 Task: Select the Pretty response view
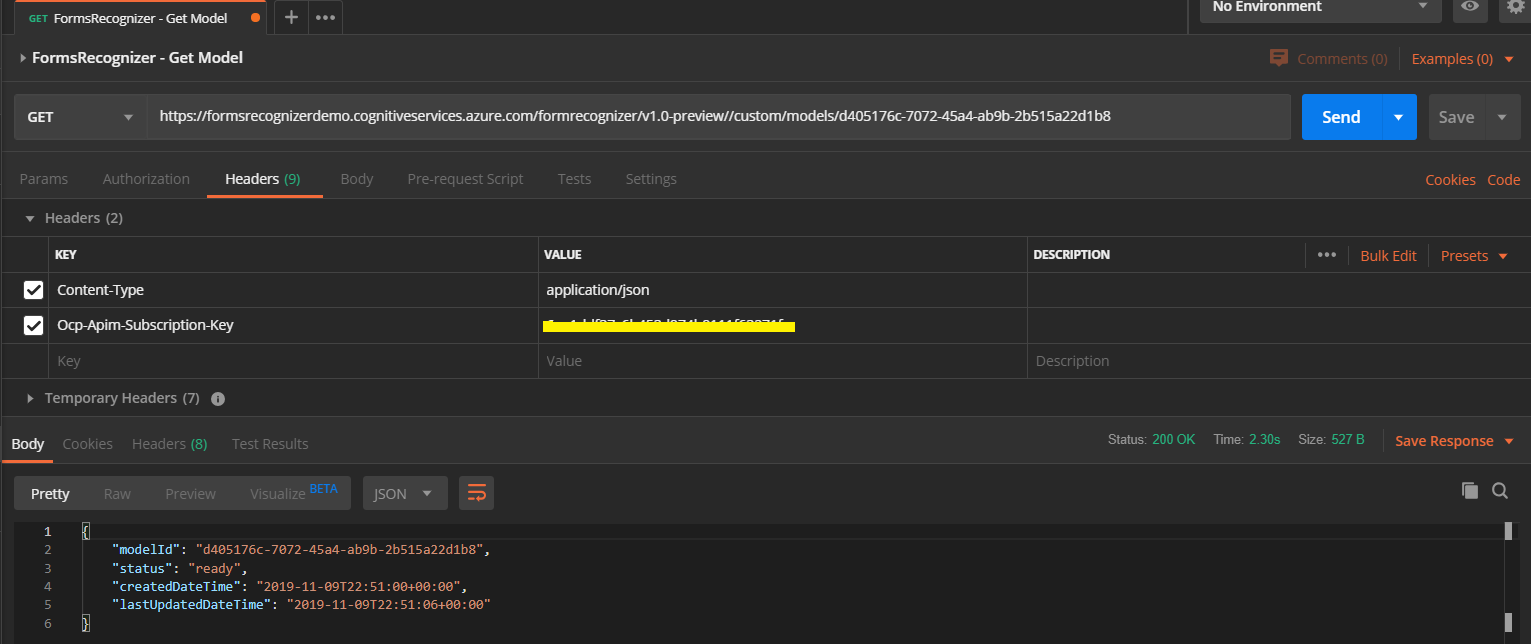click(x=50, y=493)
